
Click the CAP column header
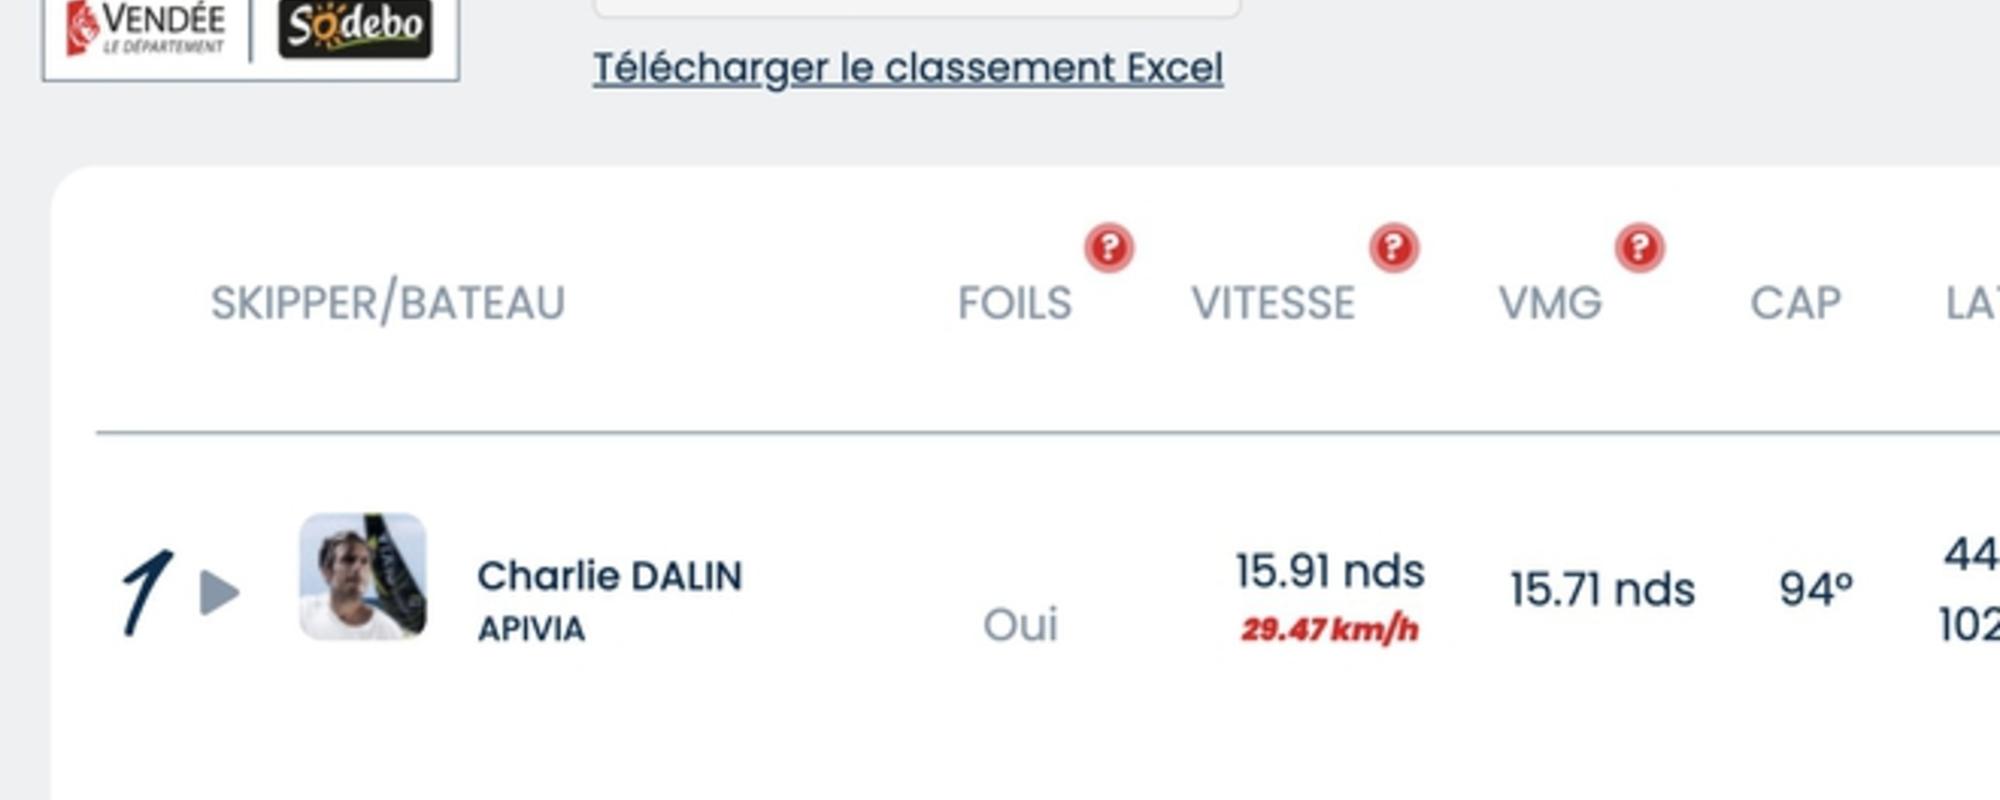click(x=1795, y=303)
